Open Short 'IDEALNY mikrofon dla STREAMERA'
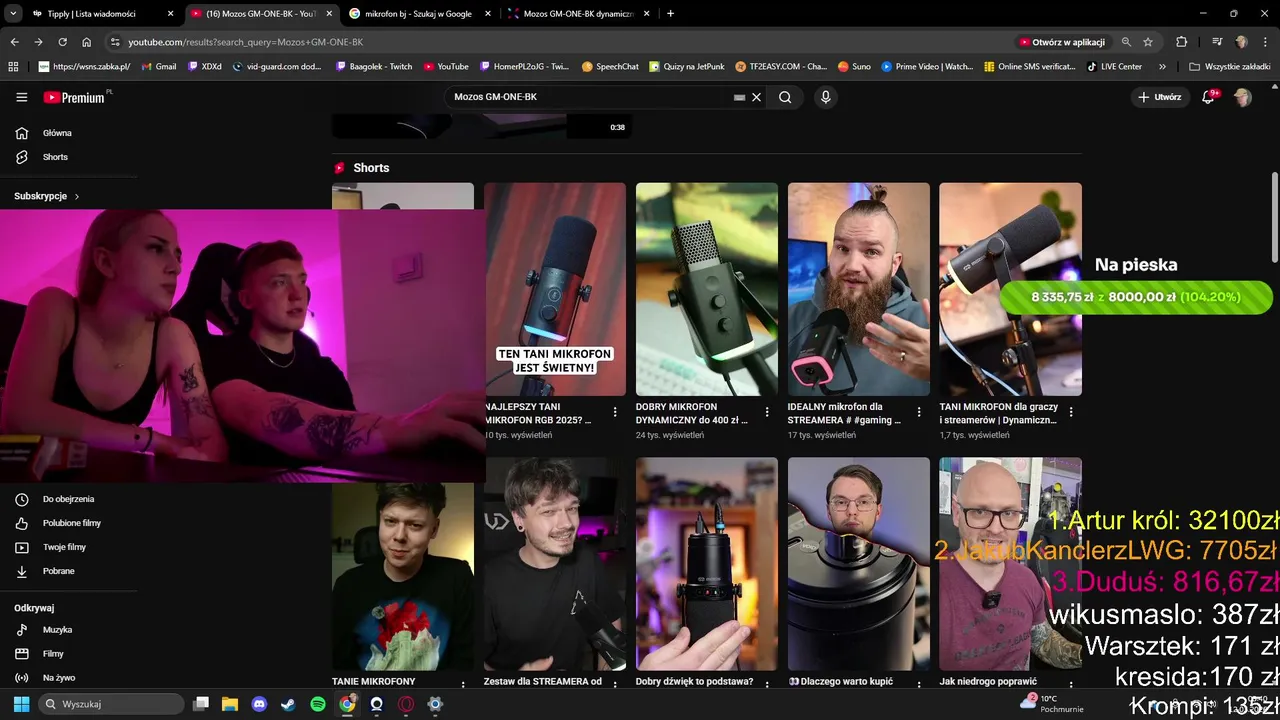The width and height of the screenshot is (1280, 720). 858,289
